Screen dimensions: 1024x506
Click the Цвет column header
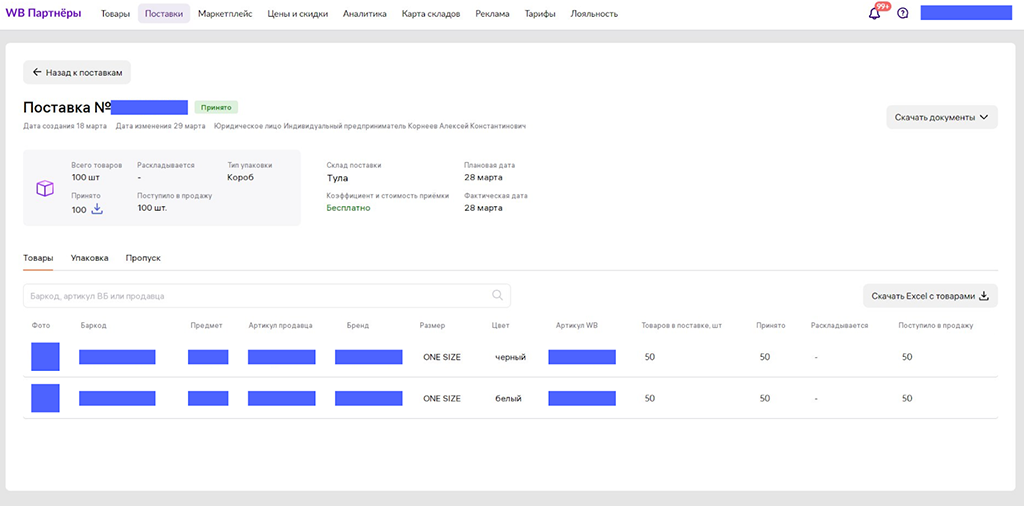500,325
